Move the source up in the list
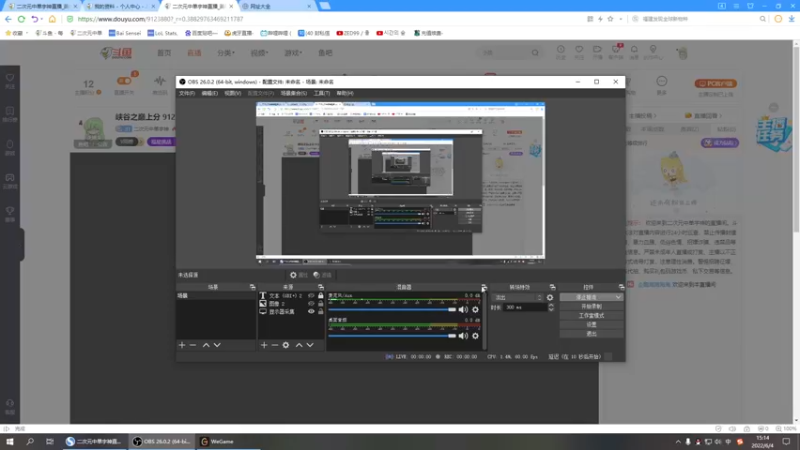800x450 pixels. [299, 345]
